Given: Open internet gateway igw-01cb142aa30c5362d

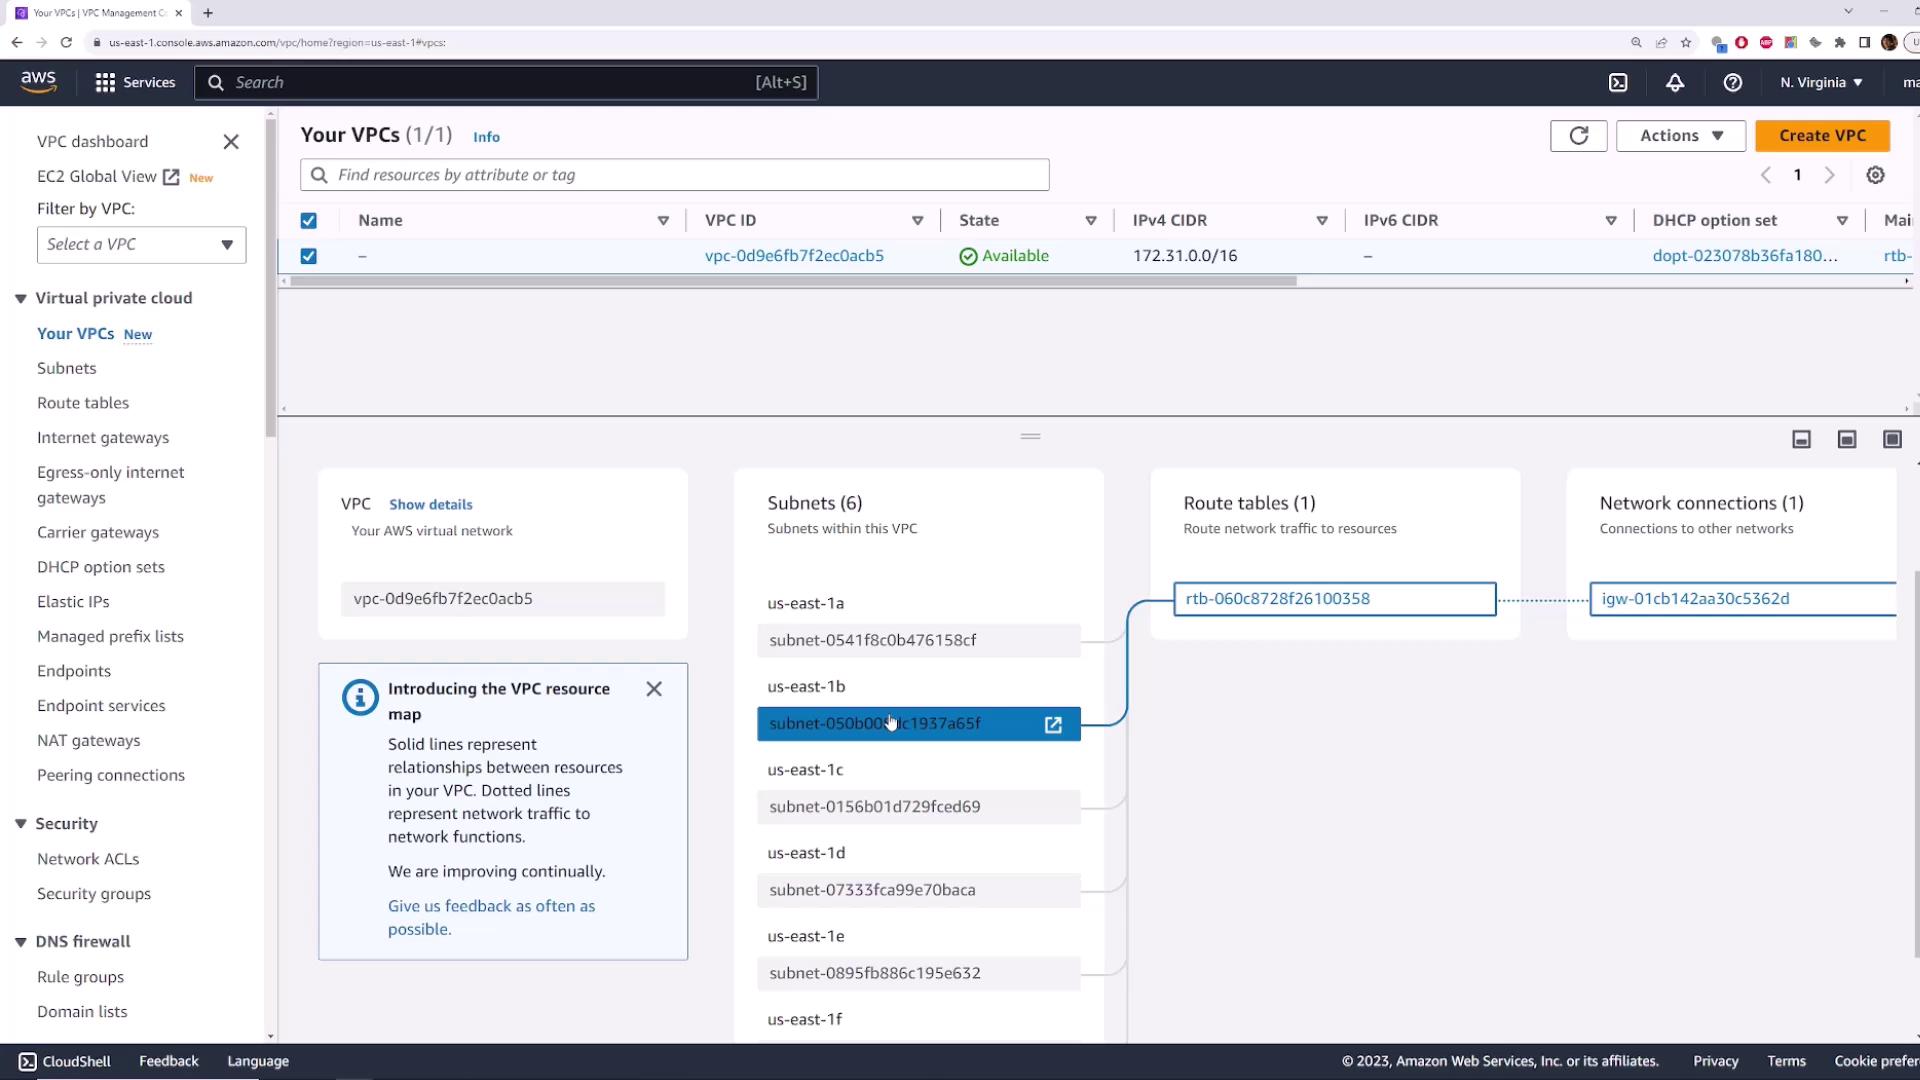Looking at the screenshot, I should (1743, 599).
